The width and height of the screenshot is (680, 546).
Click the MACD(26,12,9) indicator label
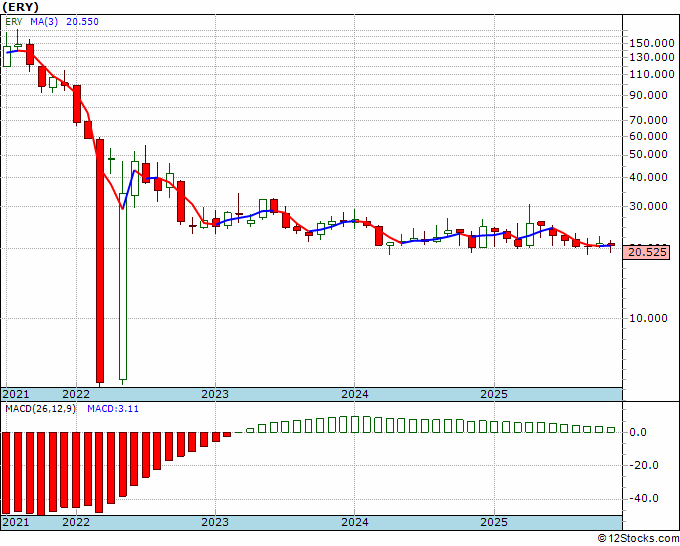point(40,409)
